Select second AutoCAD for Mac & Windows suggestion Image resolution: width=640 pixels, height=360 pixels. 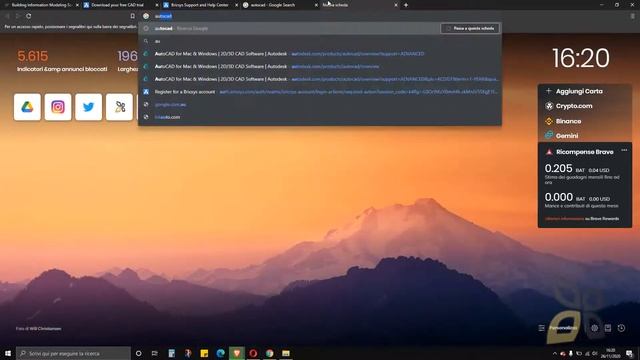point(320,67)
